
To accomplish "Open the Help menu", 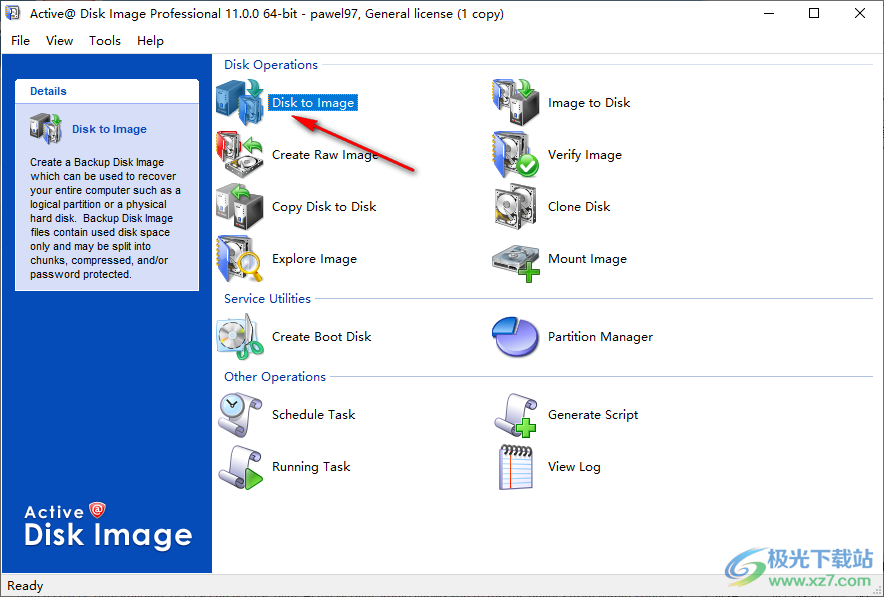I will pos(150,41).
